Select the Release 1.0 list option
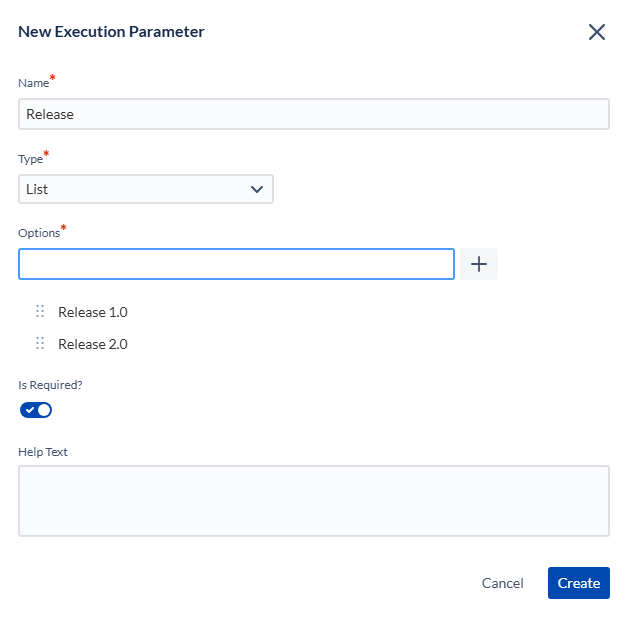Viewport: 629px width, 620px height. [93, 312]
